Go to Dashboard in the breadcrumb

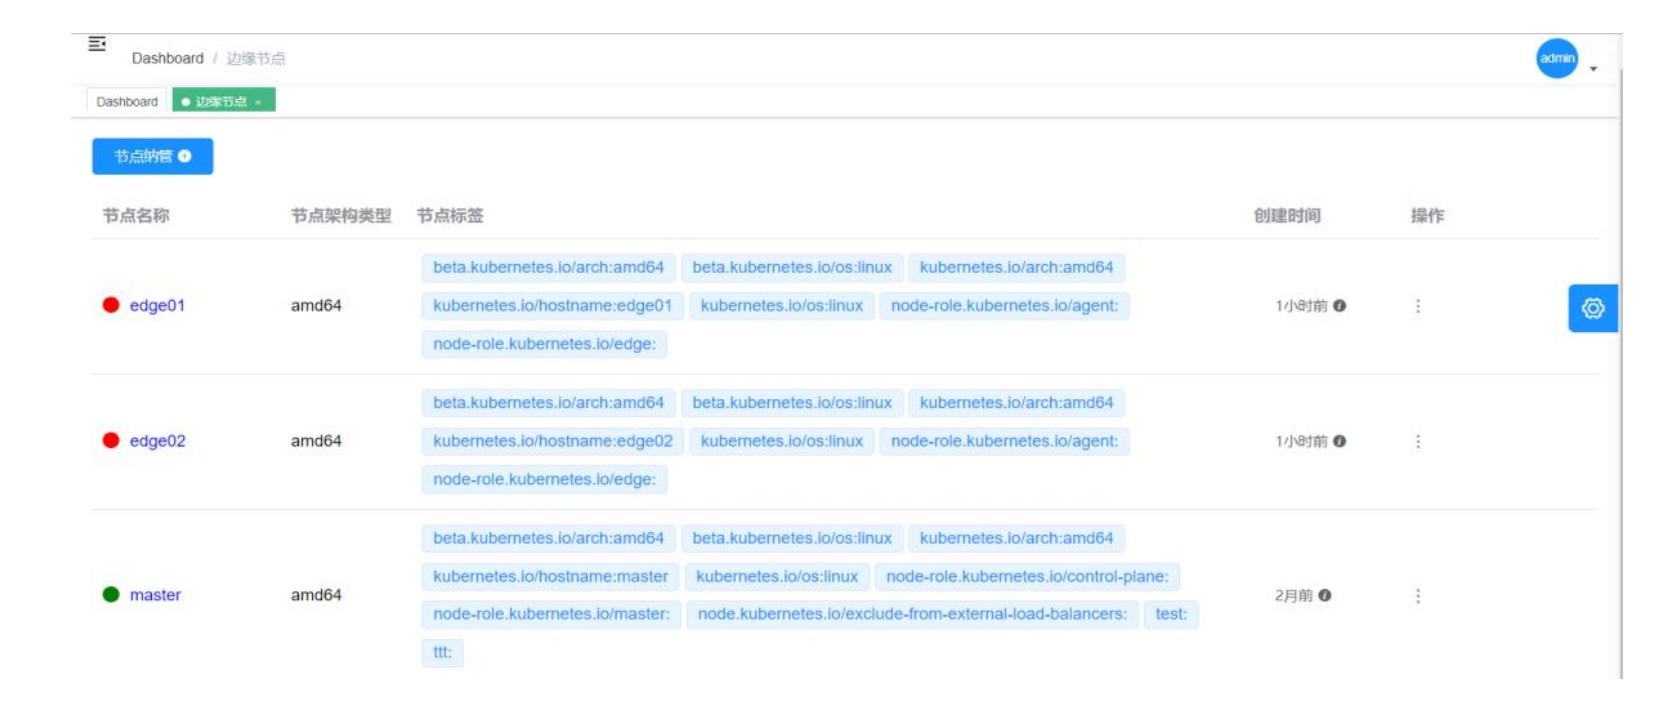pyautogui.click(x=167, y=58)
